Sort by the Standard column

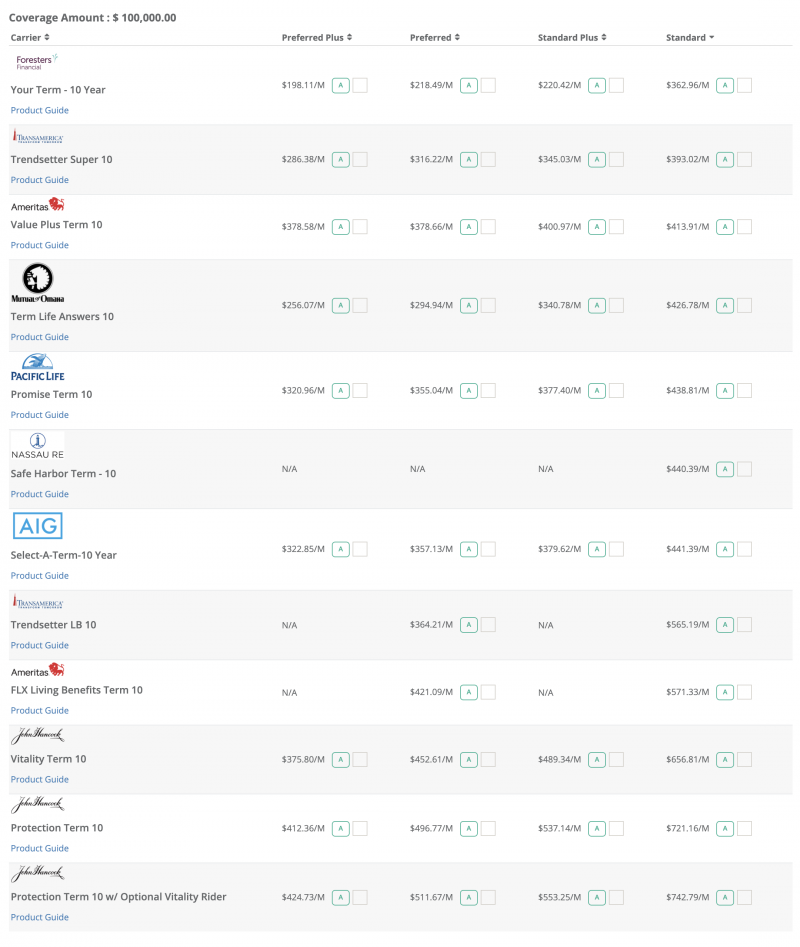click(x=690, y=37)
